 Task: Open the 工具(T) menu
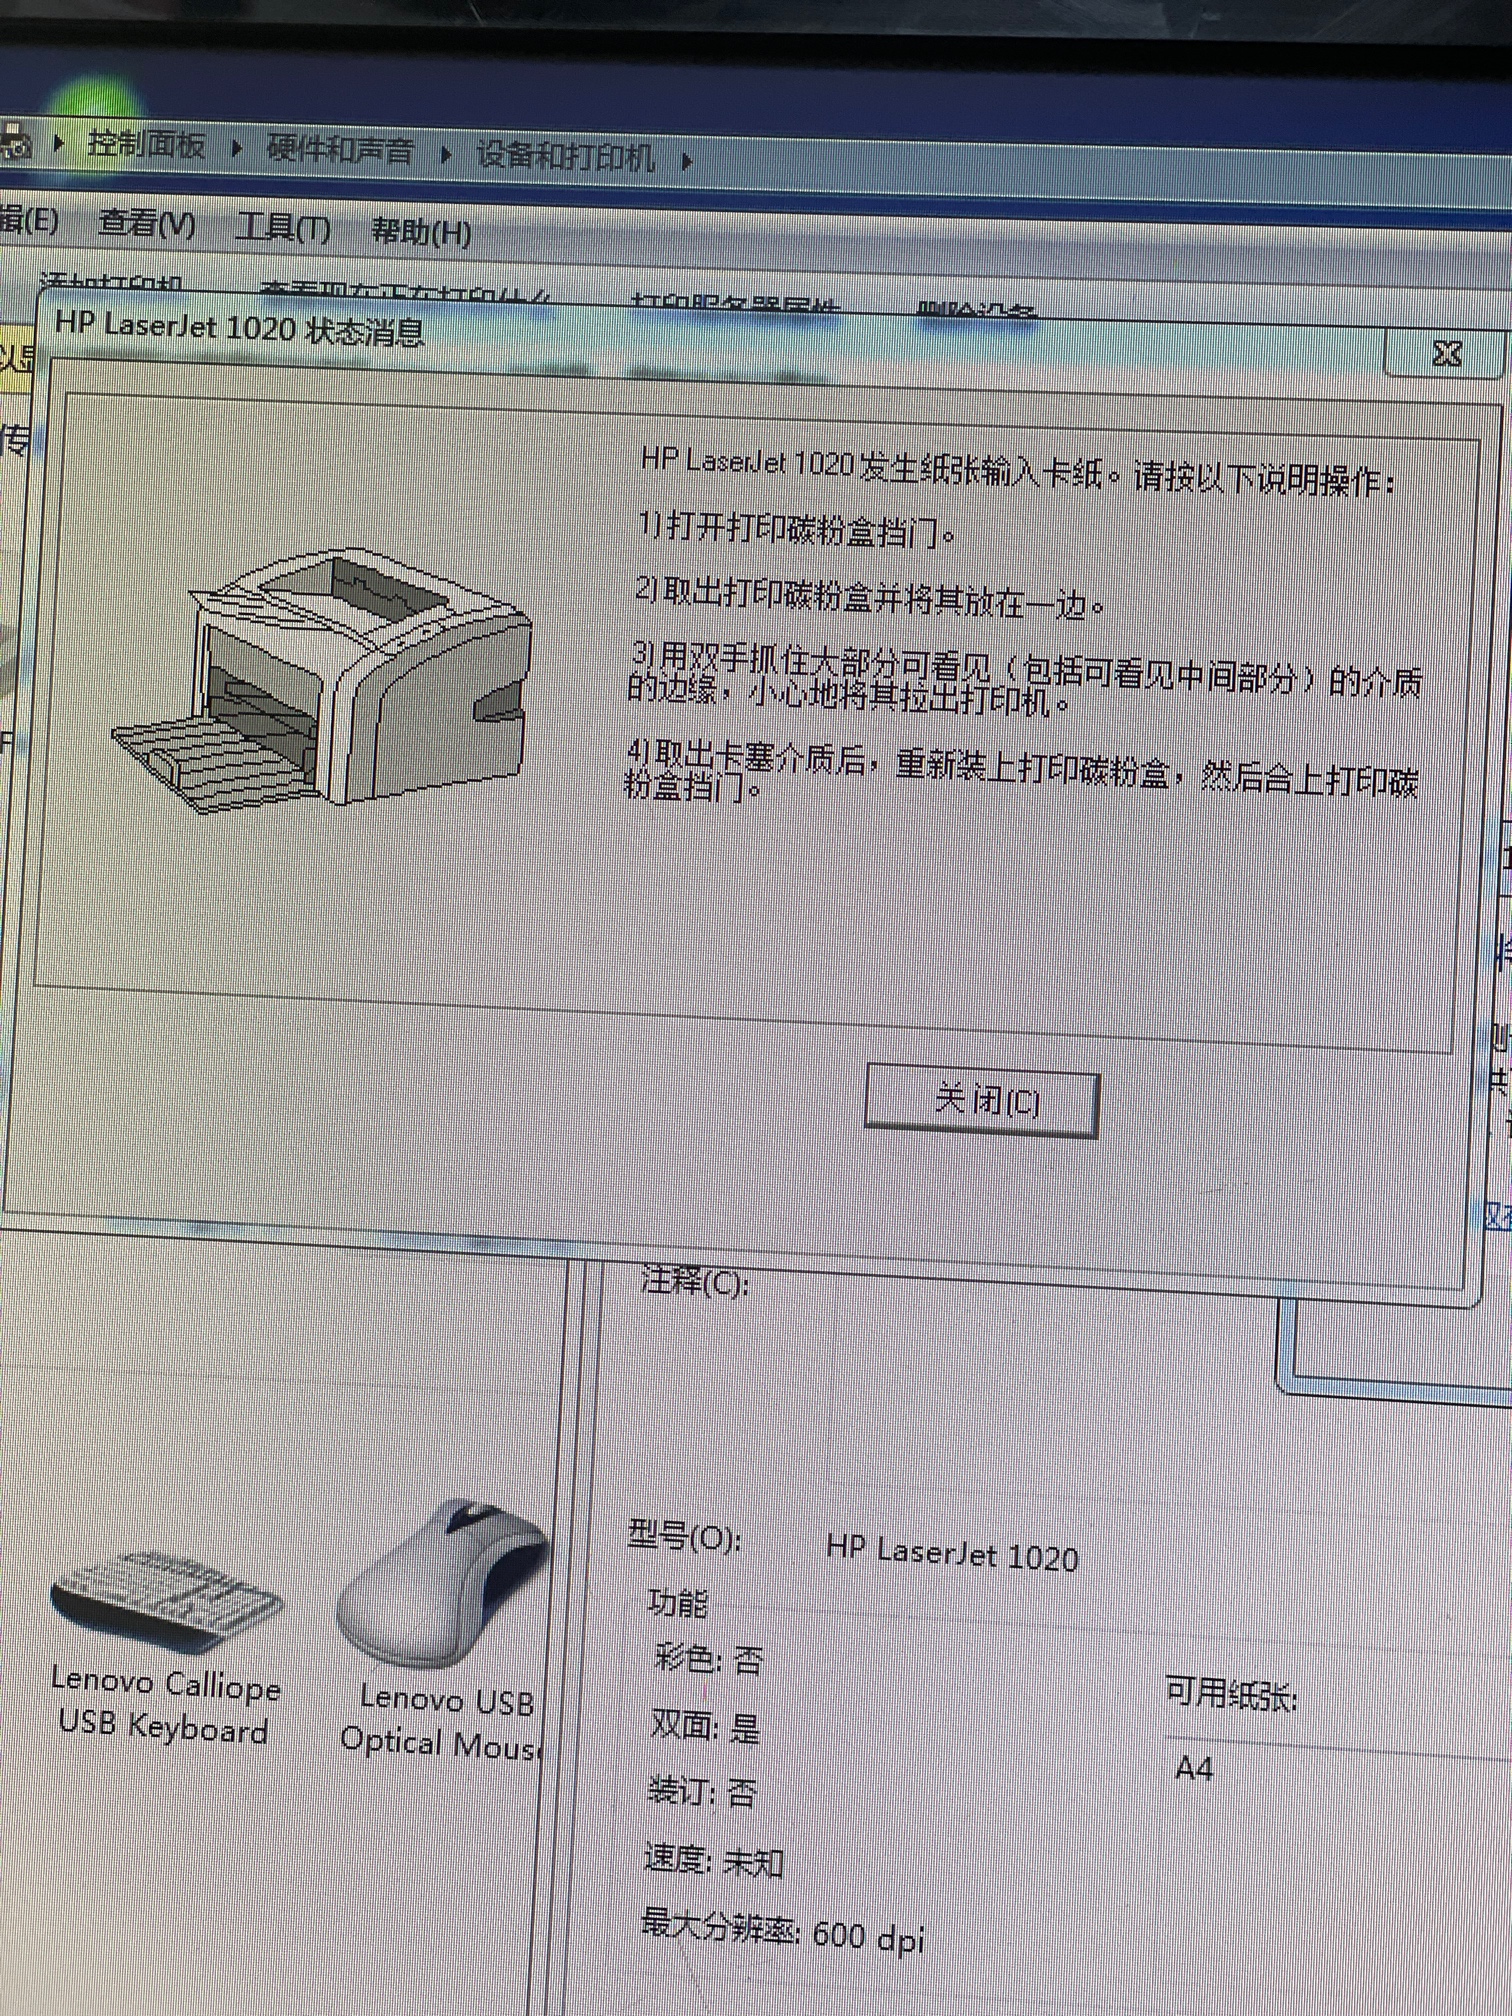click(x=283, y=229)
